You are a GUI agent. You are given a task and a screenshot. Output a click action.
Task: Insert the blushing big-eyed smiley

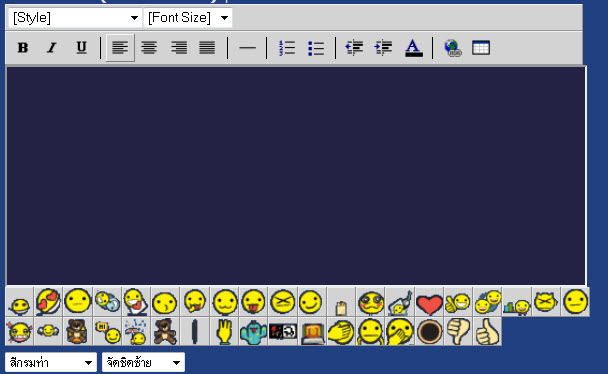371,302
